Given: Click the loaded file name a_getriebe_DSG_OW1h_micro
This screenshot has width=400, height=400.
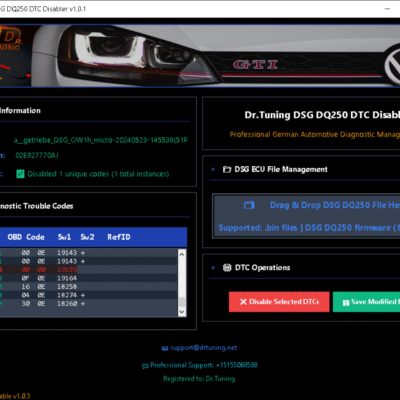Looking at the screenshot, I should (x=100, y=140).
